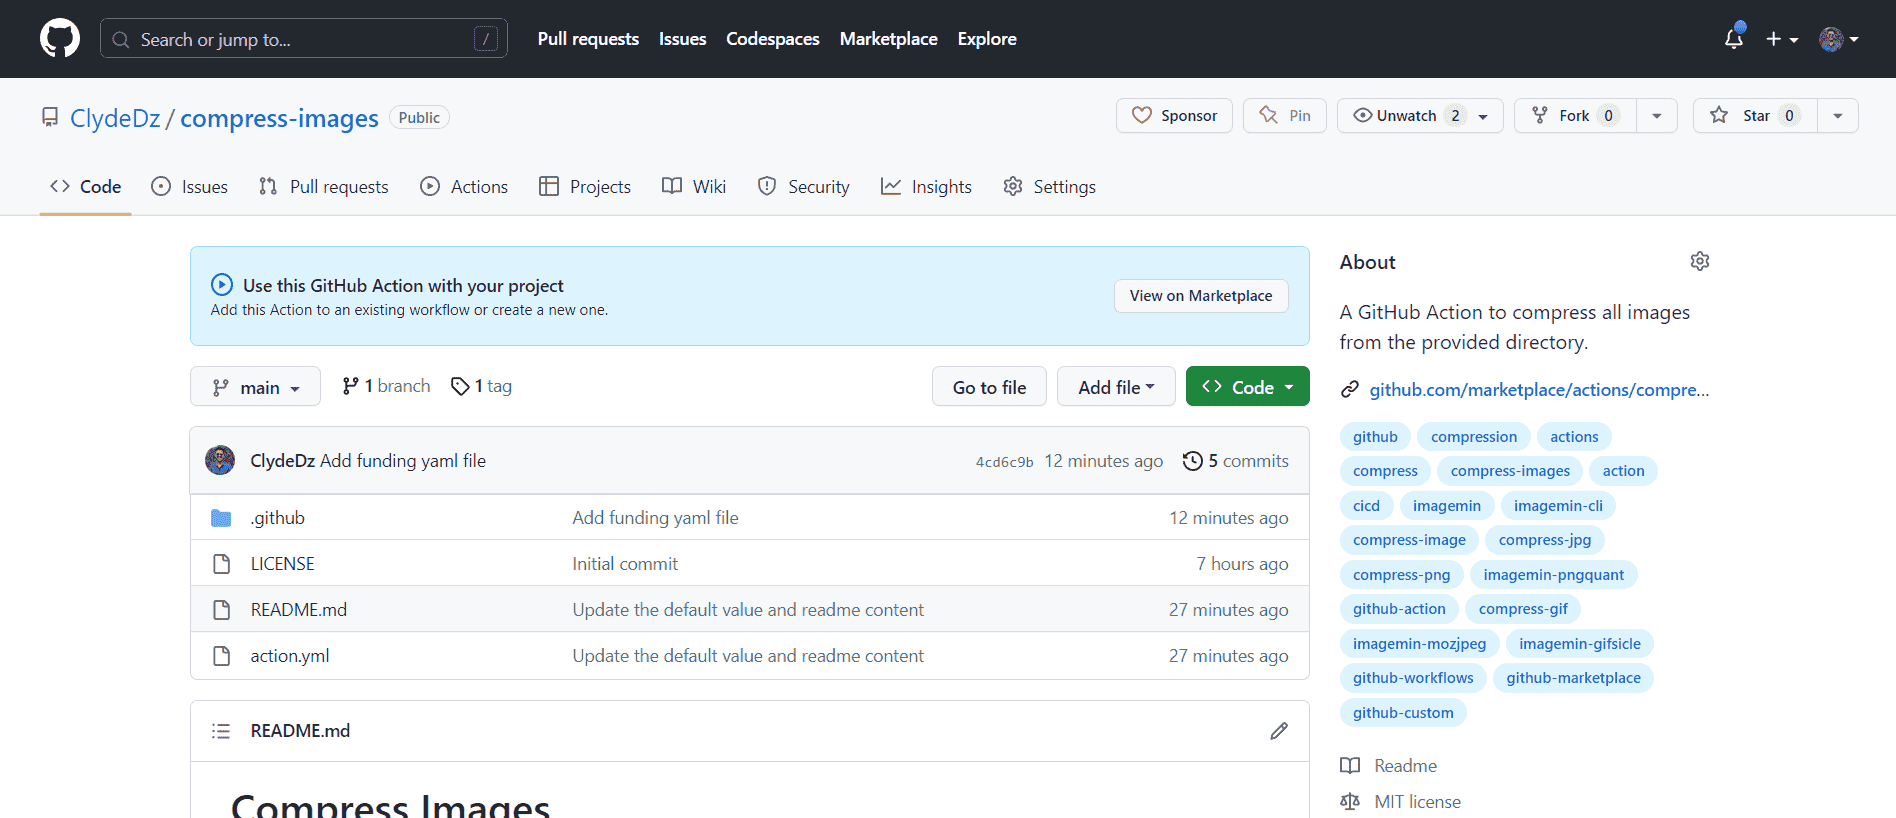Screen dimensions: 1896x818
Task: Open the GitHub home logo
Action: (x=60, y=39)
